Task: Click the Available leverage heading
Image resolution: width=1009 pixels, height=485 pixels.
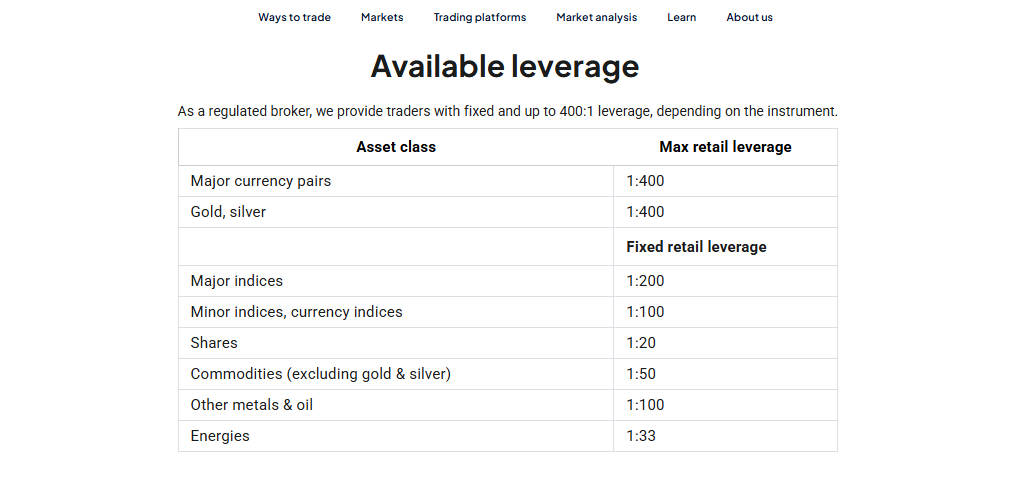Action: (x=504, y=66)
